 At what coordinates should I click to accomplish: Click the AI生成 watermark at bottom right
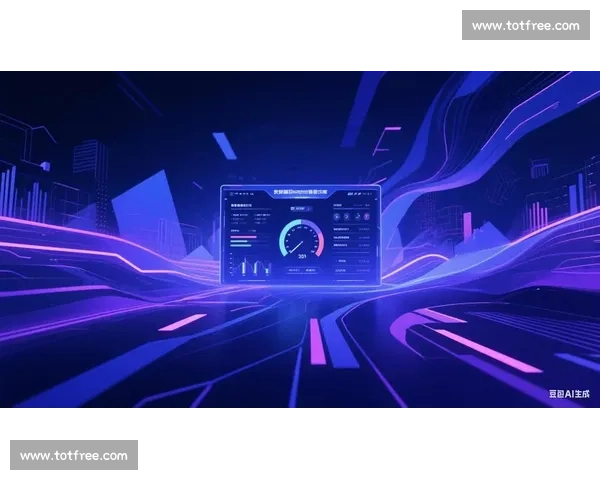pyautogui.click(x=569, y=394)
